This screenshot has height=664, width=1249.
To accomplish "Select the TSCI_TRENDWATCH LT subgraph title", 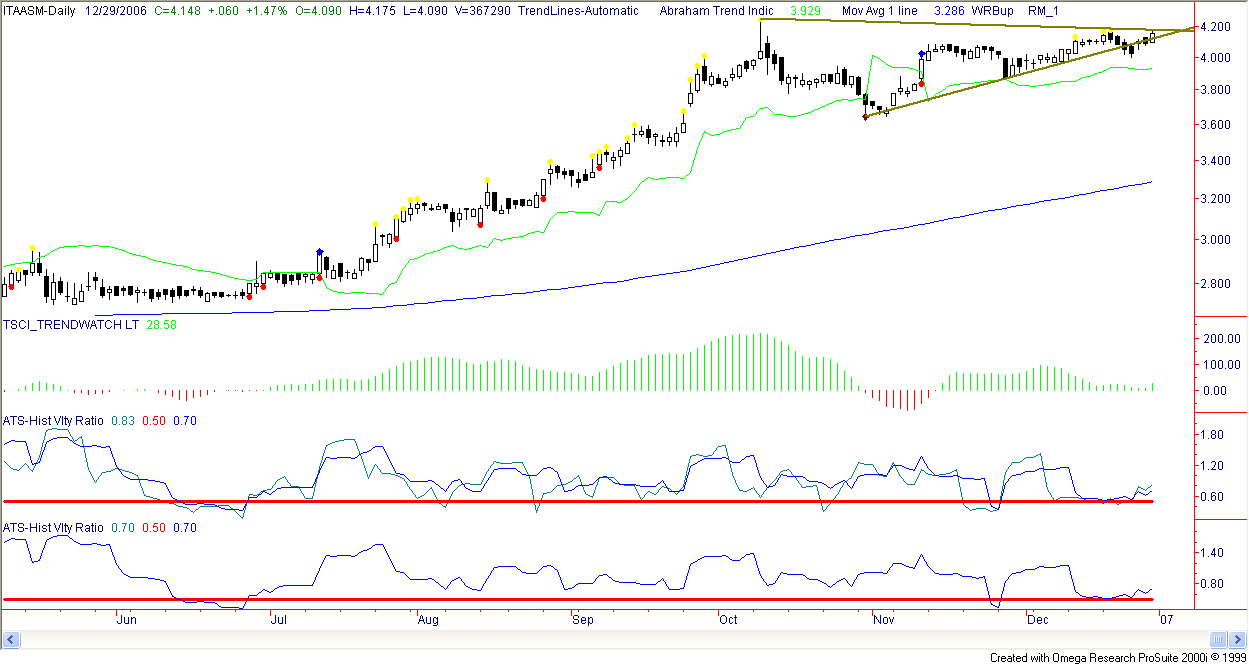I will tap(70, 326).
